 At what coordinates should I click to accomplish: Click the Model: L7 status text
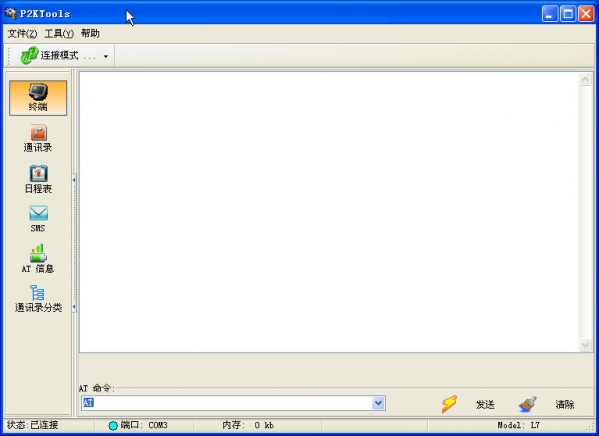(518, 425)
